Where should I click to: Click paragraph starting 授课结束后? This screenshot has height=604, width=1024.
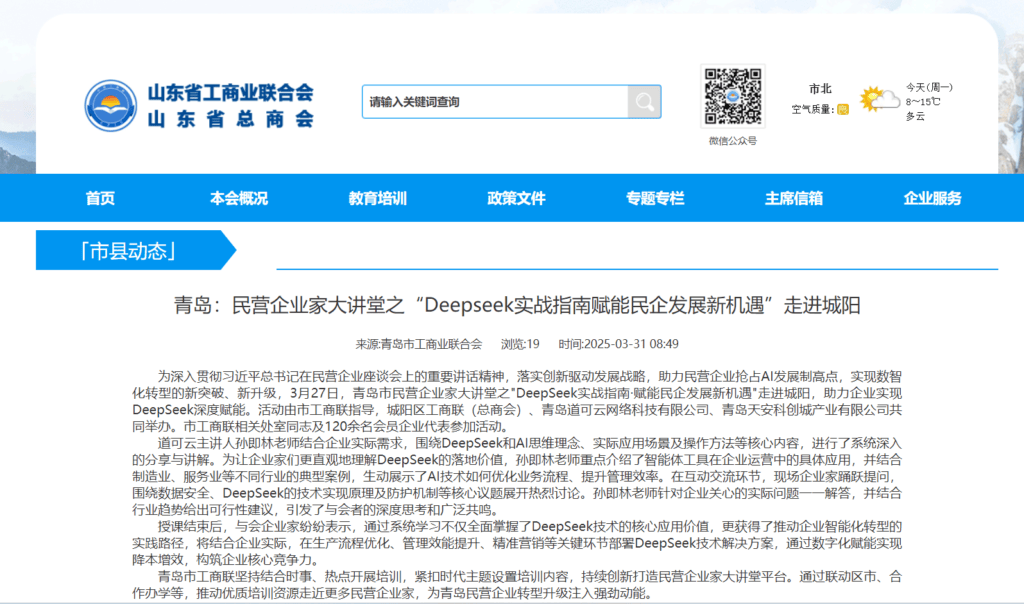click(517, 543)
